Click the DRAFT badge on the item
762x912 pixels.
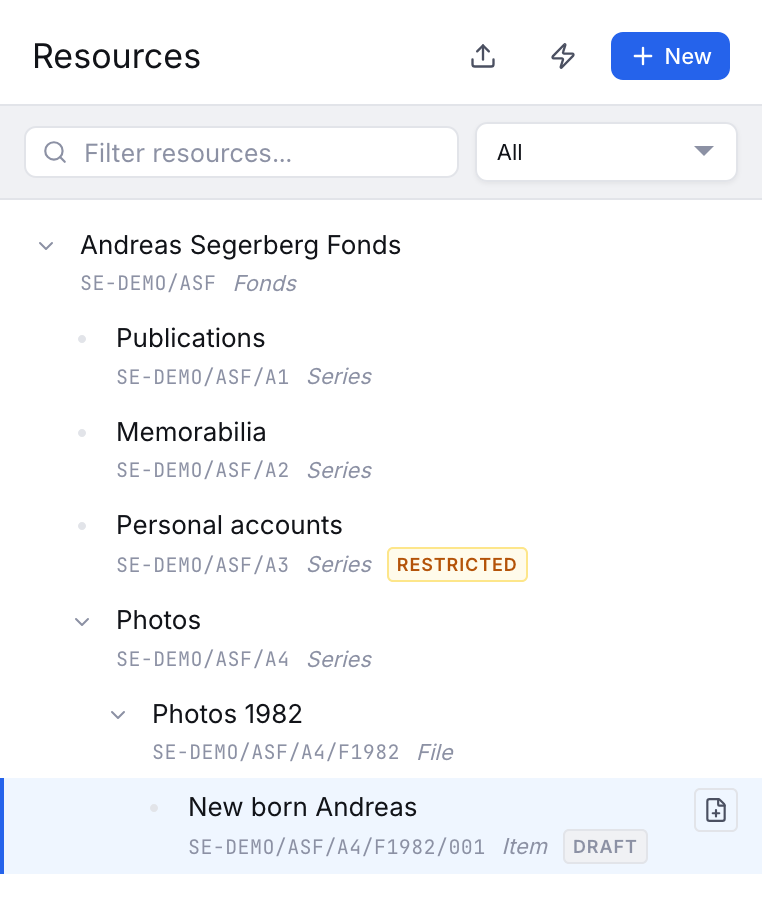605,846
